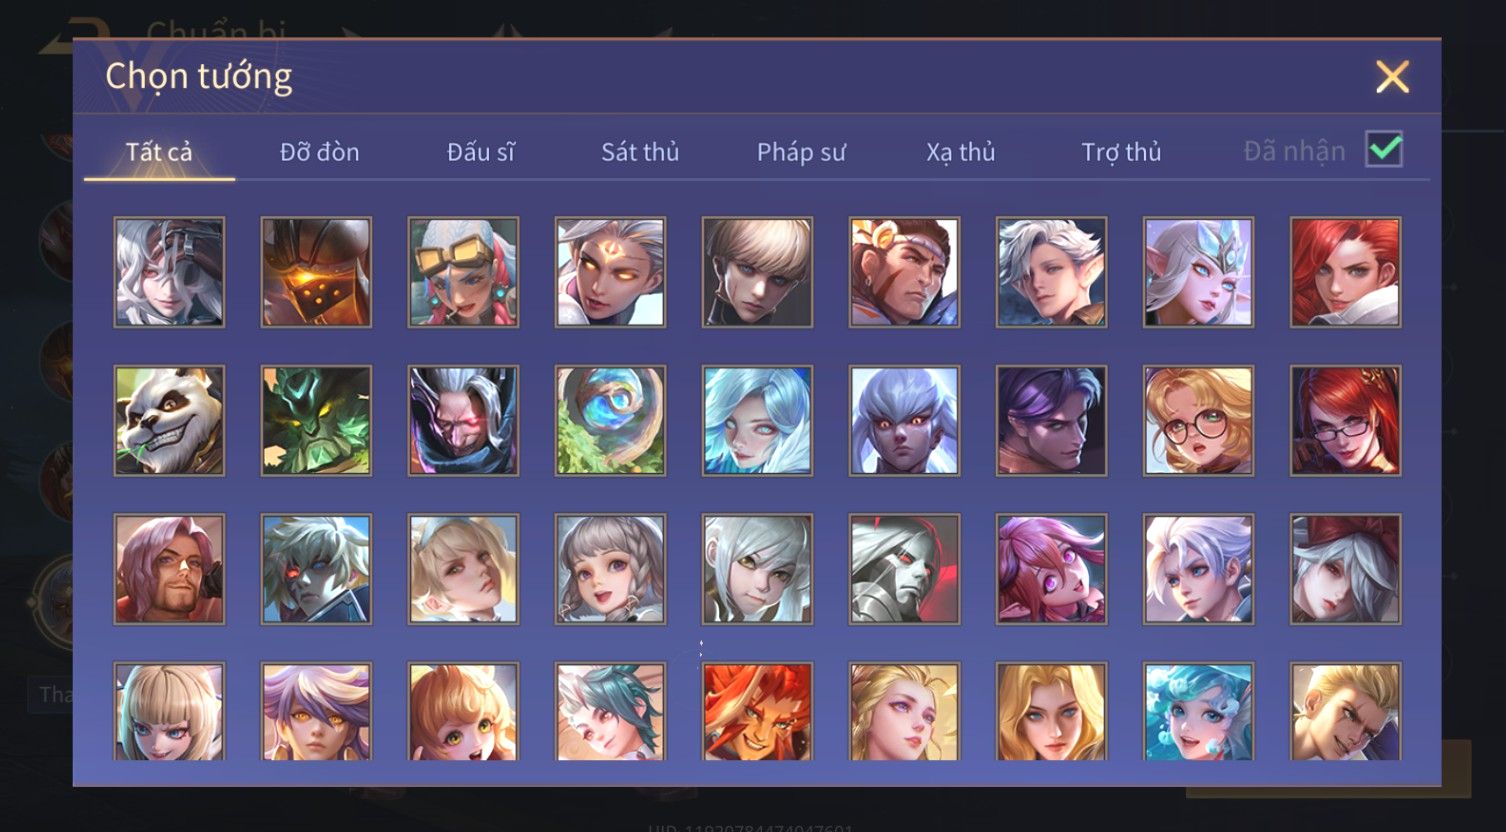Switch to the Đỡ đòn tab
The image size is (1506, 832).
[319, 152]
